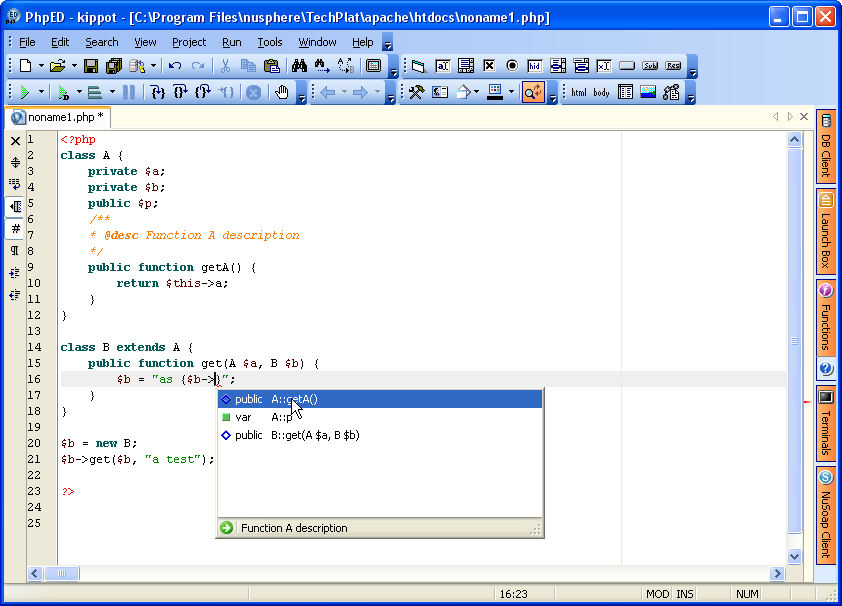Insert a text input field element
The height and width of the screenshot is (606, 842).
point(442,66)
